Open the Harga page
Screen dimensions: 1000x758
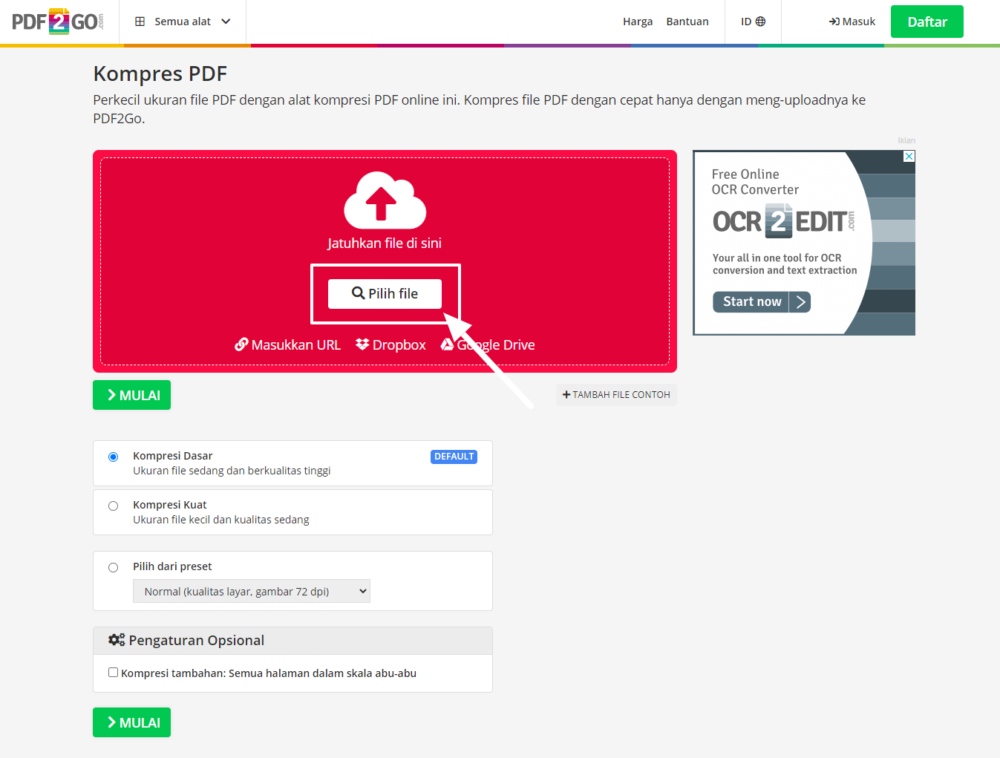637,21
